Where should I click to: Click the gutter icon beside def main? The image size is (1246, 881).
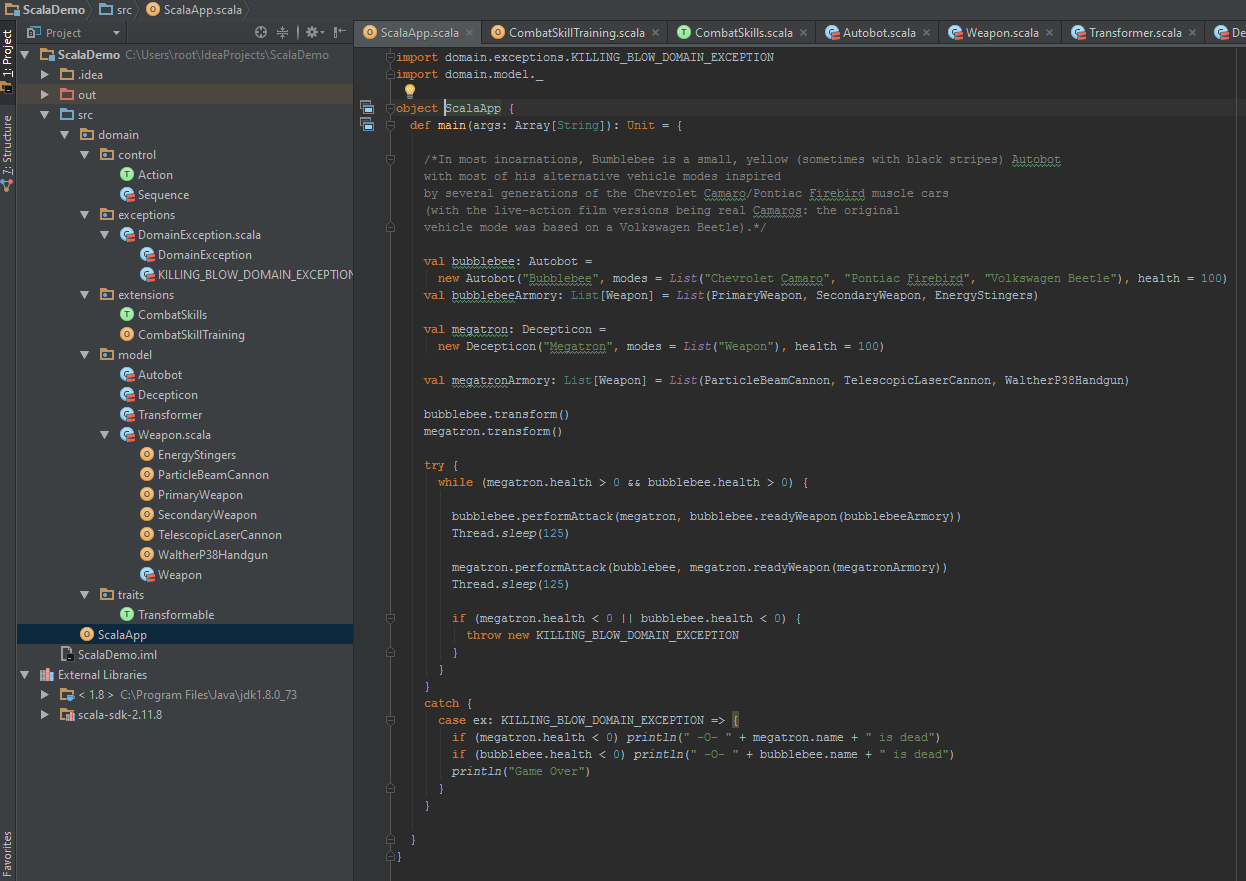coord(366,125)
